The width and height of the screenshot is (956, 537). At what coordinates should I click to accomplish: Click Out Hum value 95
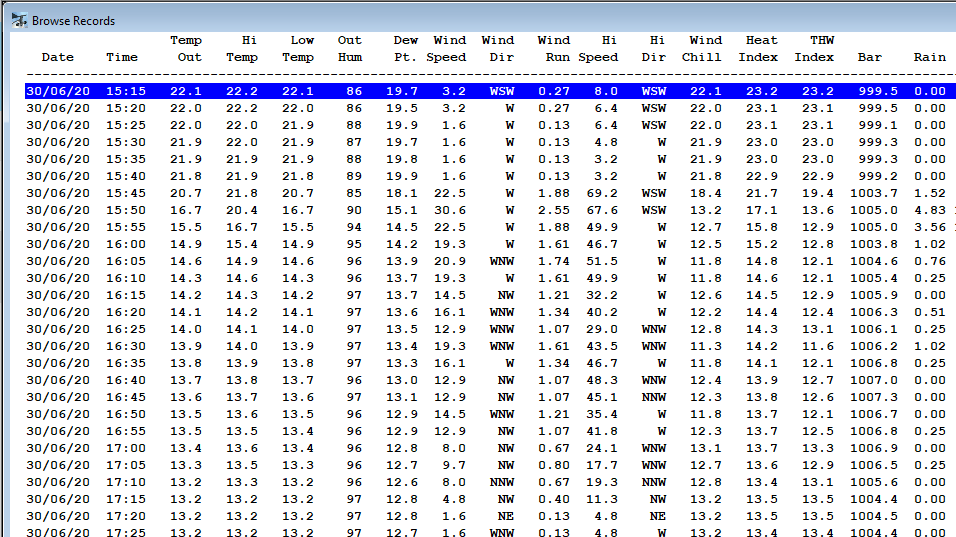pos(354,244)
